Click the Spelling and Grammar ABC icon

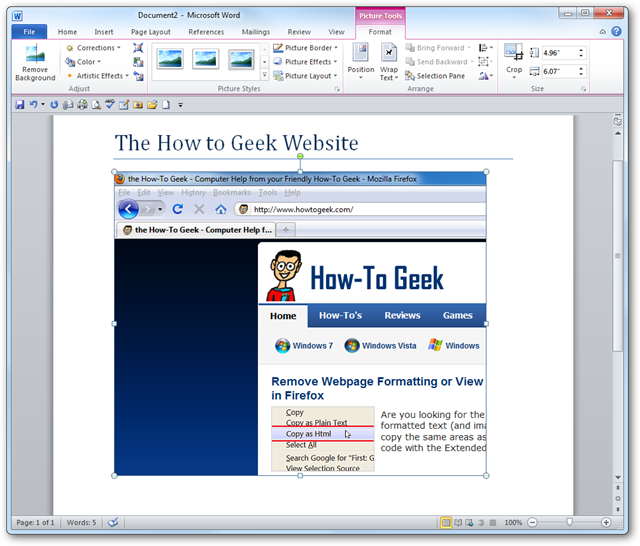point(109,104)
